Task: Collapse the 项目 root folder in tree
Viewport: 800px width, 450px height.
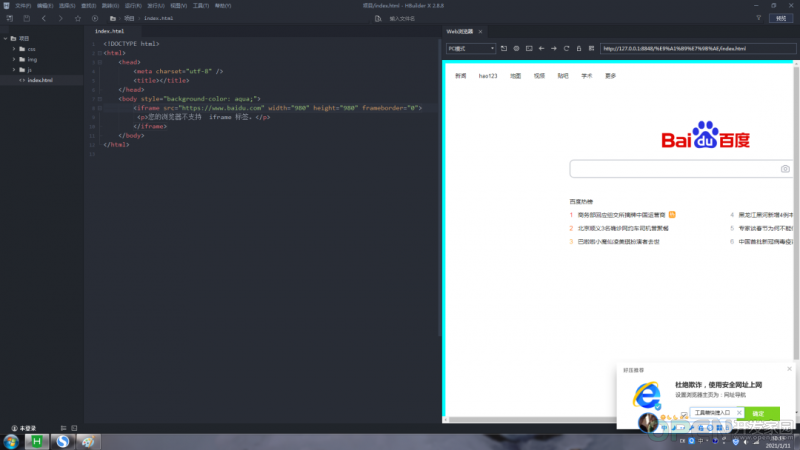Action: click(x=6, y=38)
